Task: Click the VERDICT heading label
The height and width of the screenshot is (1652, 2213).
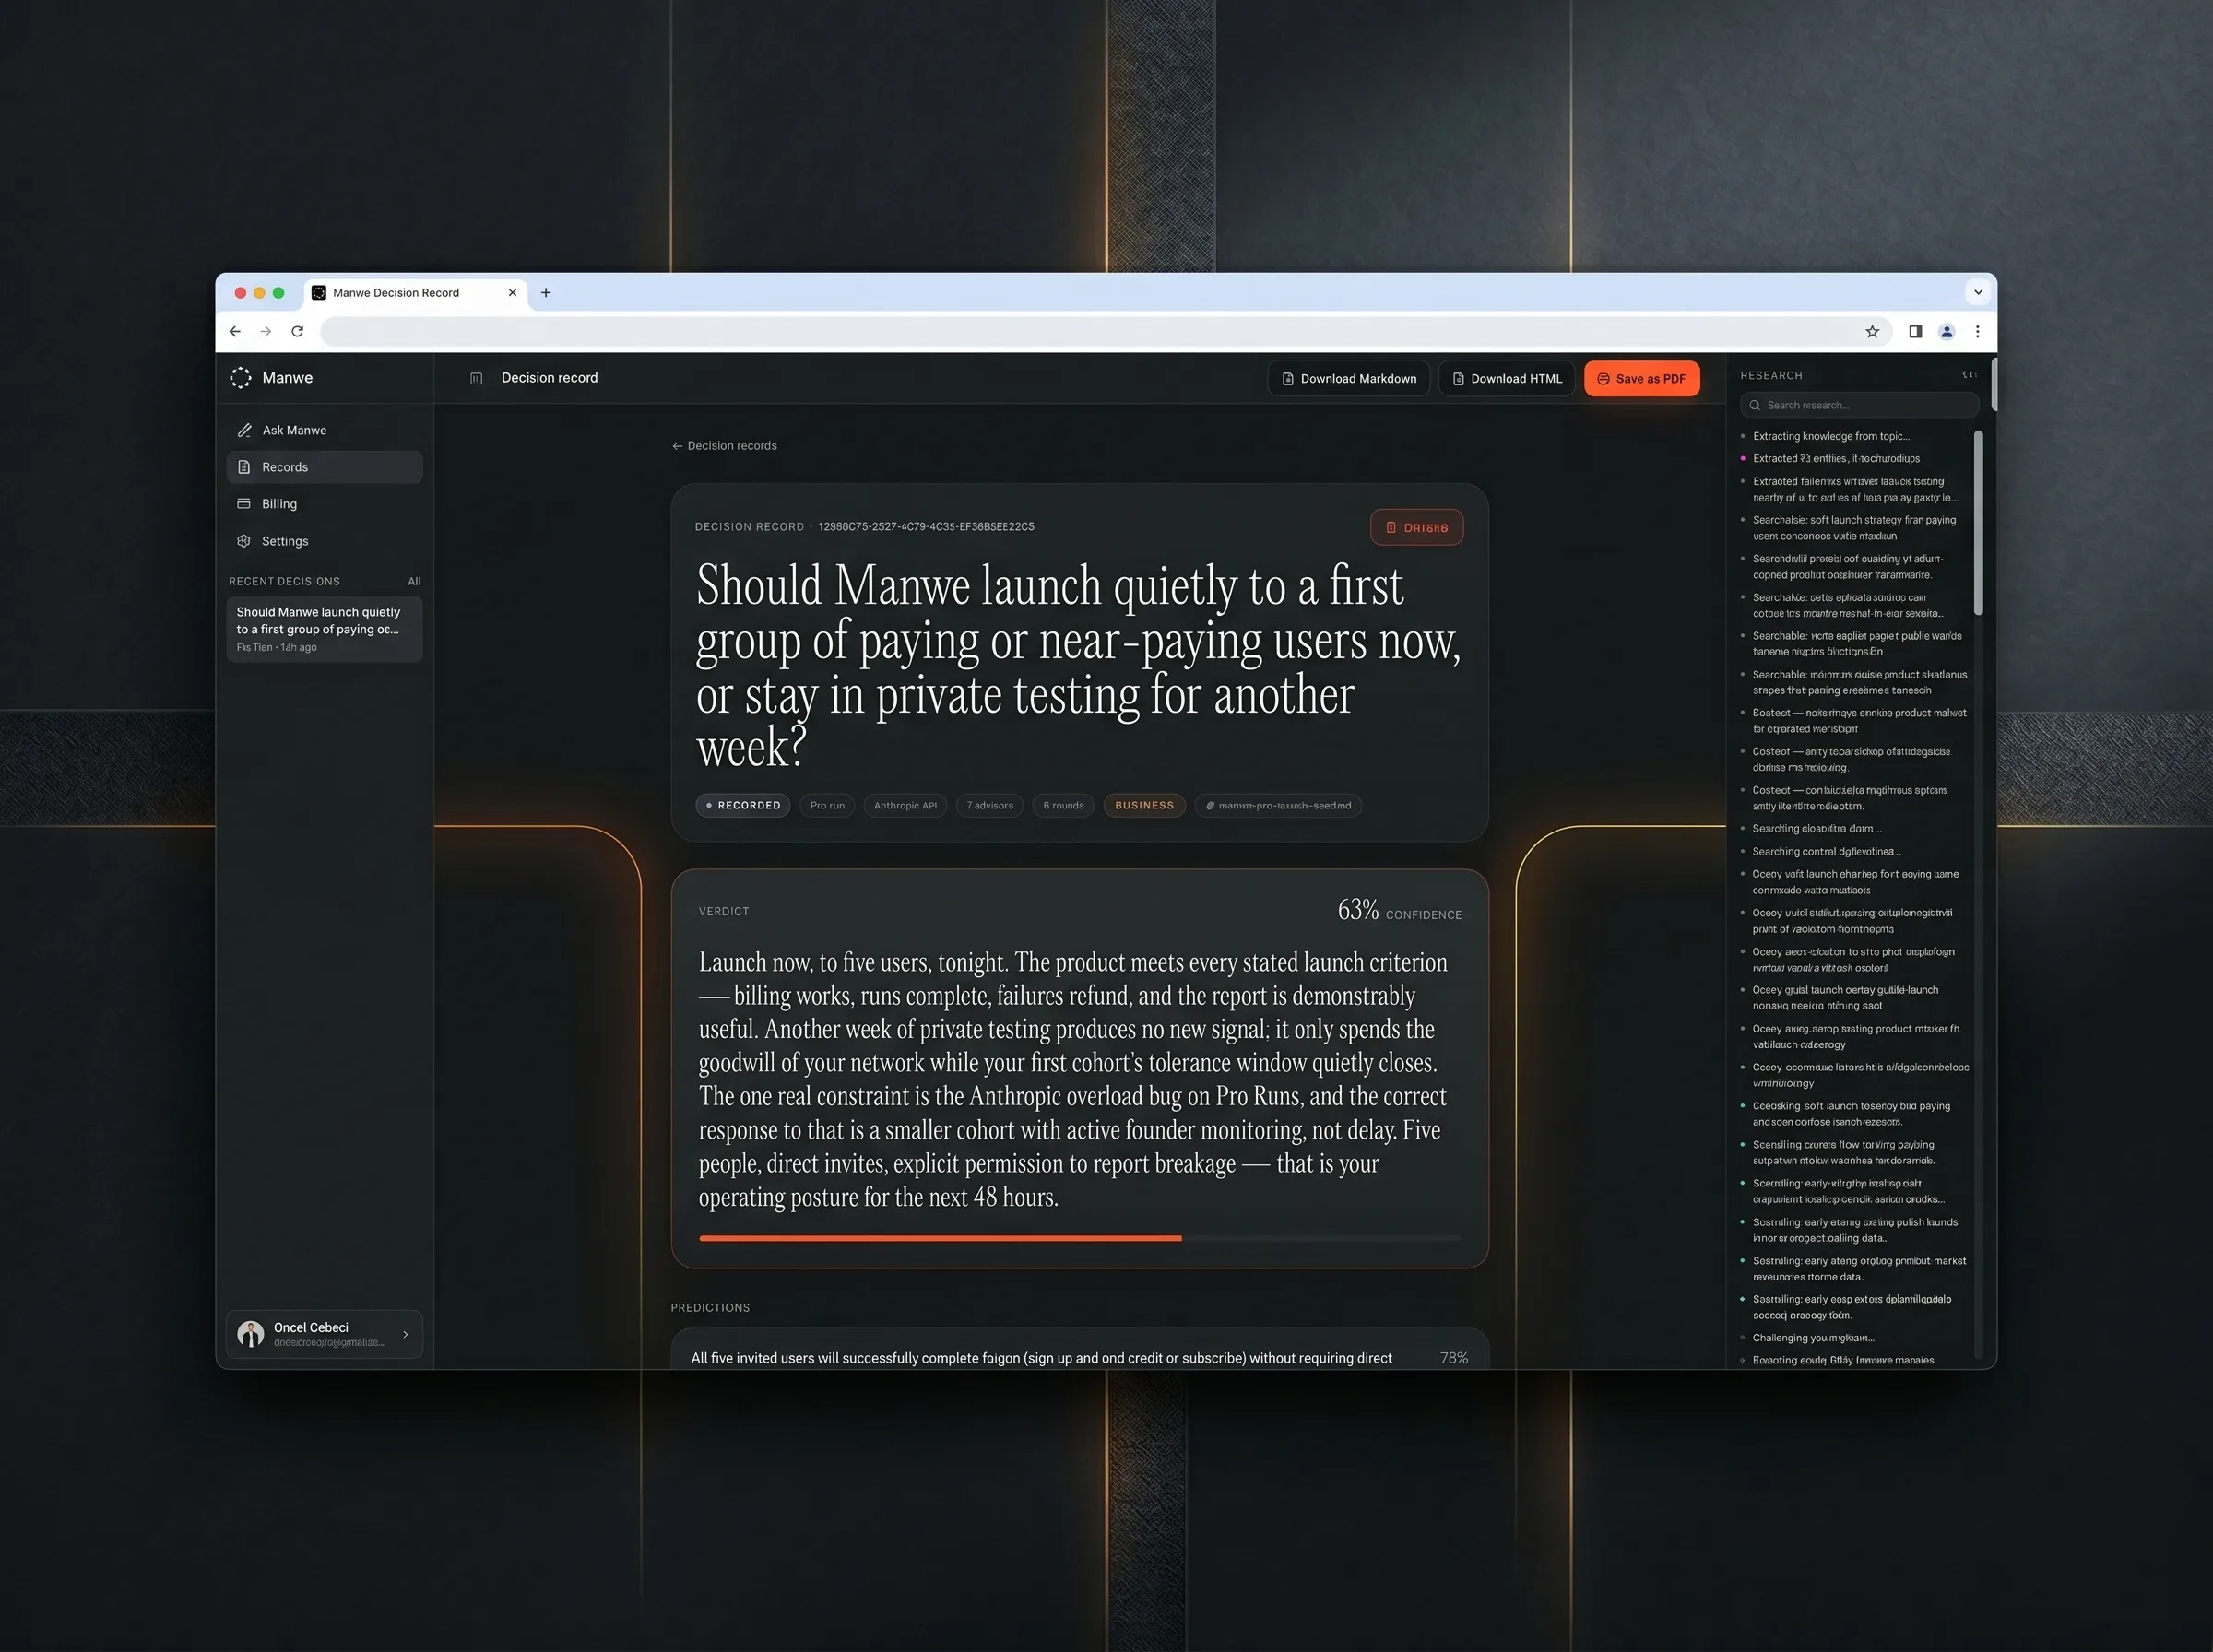Action: point(723,911)
